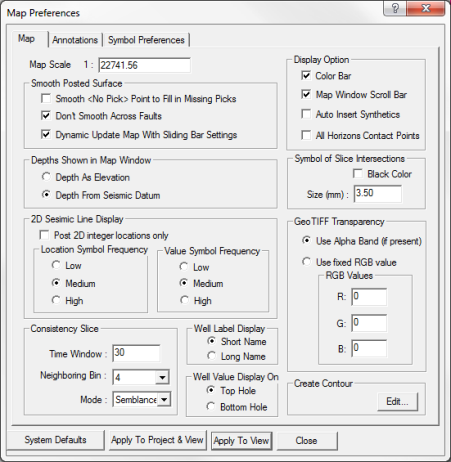Image resolution: width=451 pixels, height=462 pixels.
Task: Uncheck Don't Smooth Across Faults
Action: click(46, 116)
